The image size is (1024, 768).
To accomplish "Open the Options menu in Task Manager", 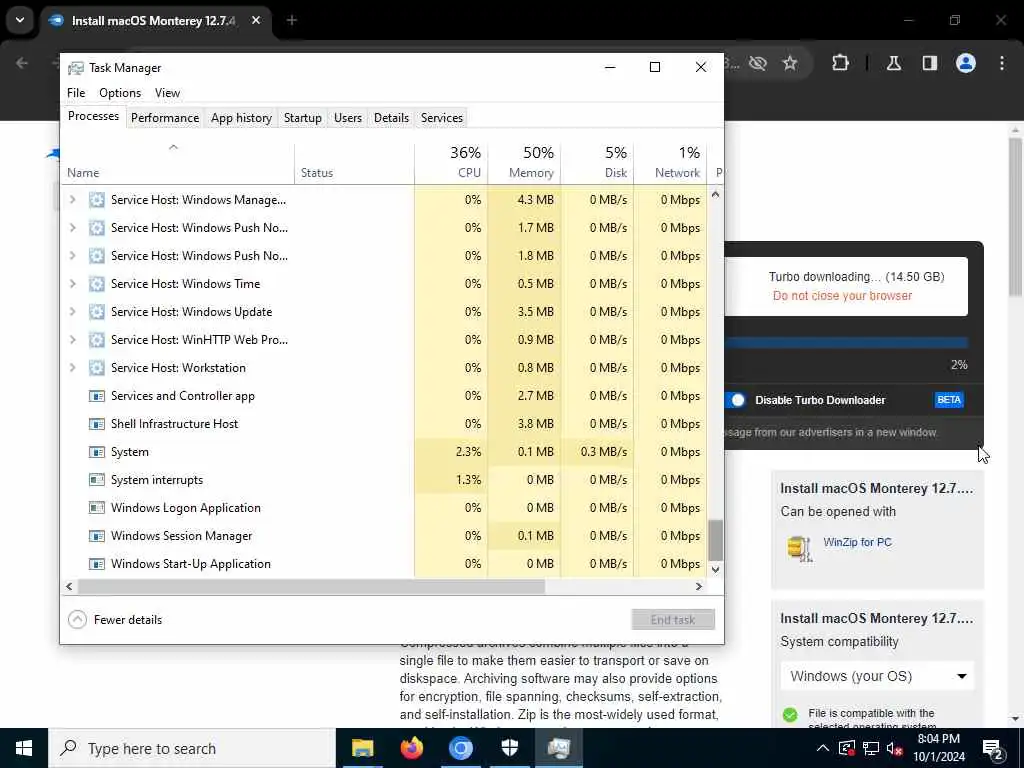I will [120, 93].
